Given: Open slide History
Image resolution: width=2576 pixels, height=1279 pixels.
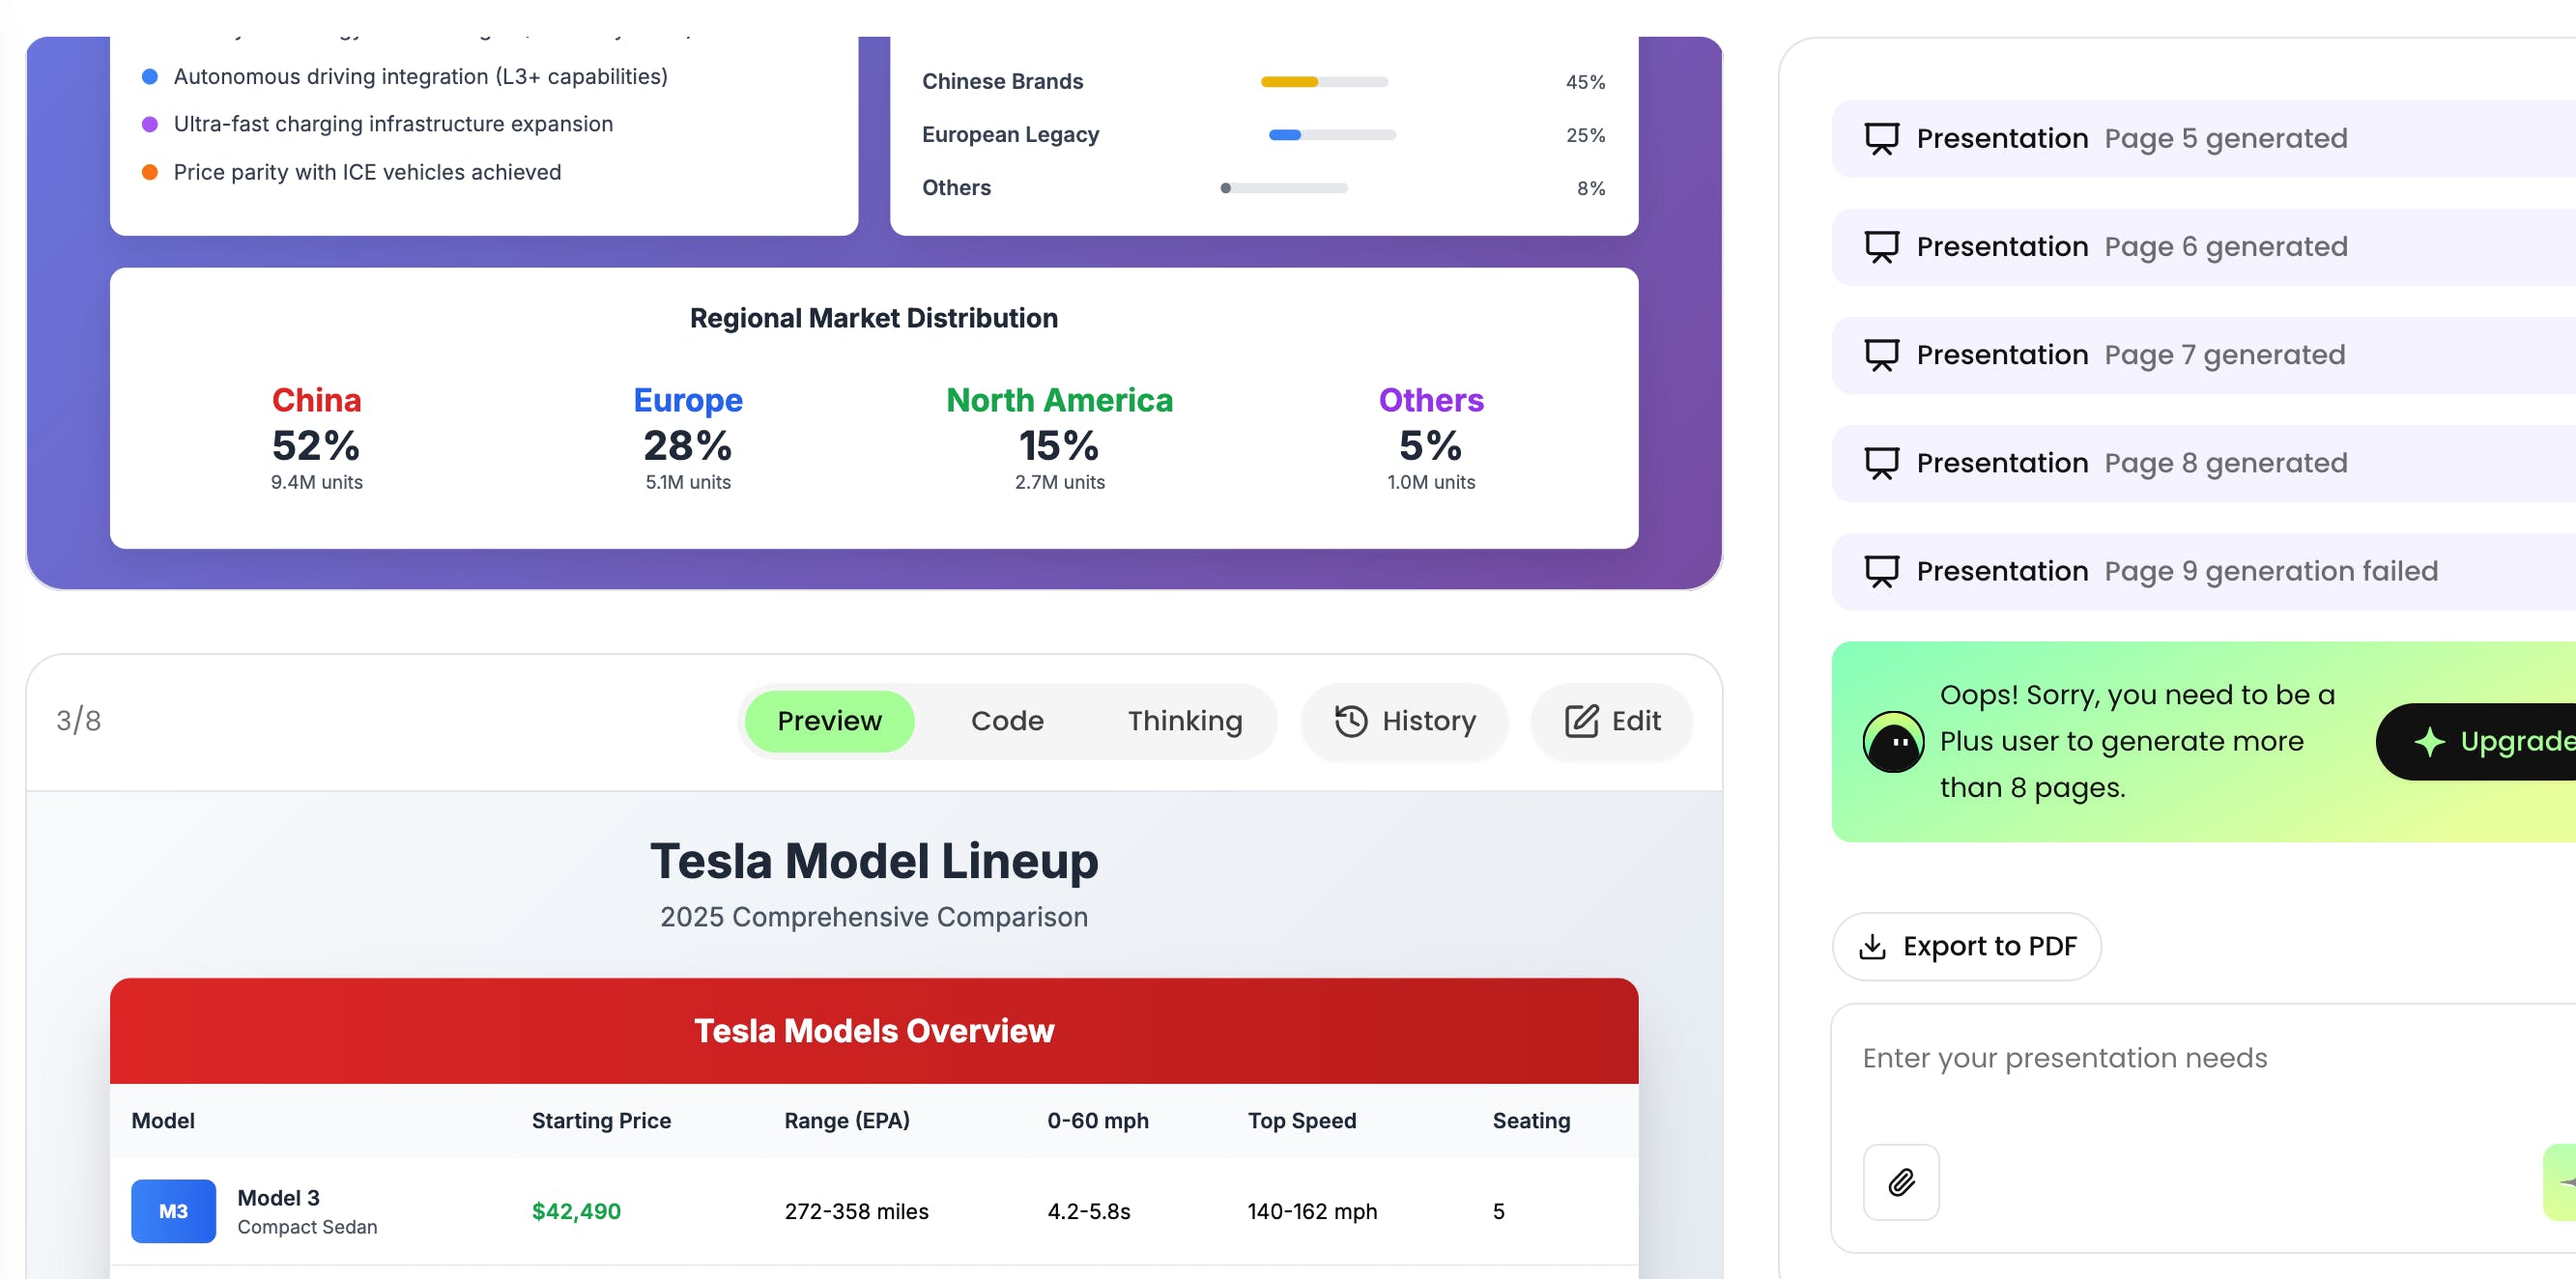Looking at the screenshot, I should click(x=1404, y=721).
